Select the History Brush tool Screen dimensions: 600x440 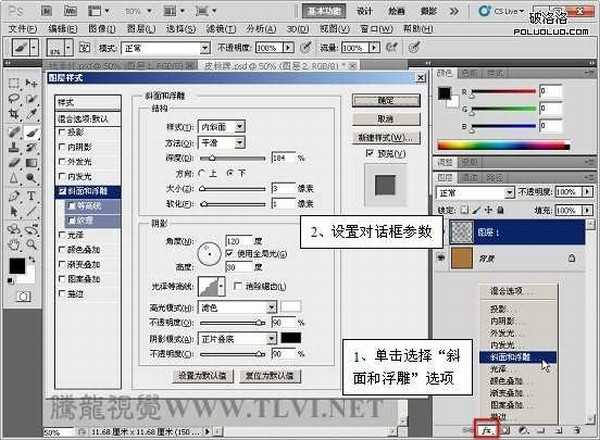(31, 147)
